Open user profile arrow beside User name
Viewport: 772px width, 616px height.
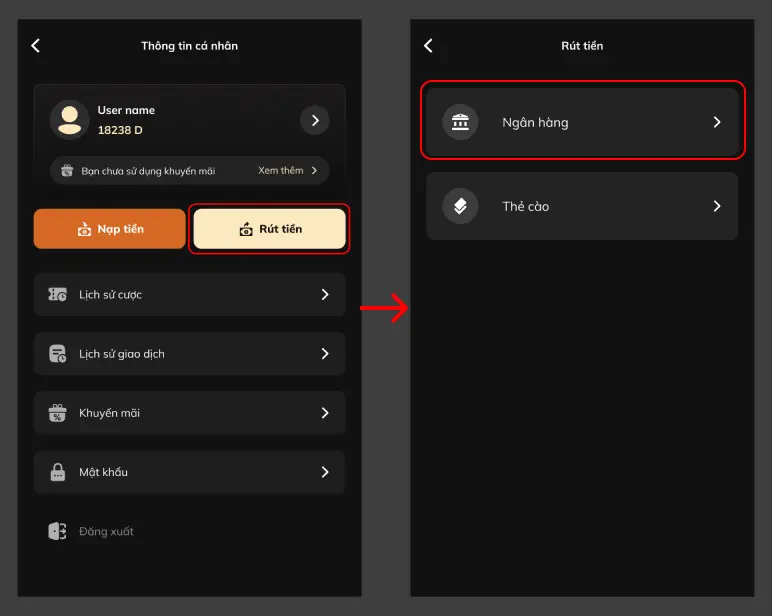[315, 120]
